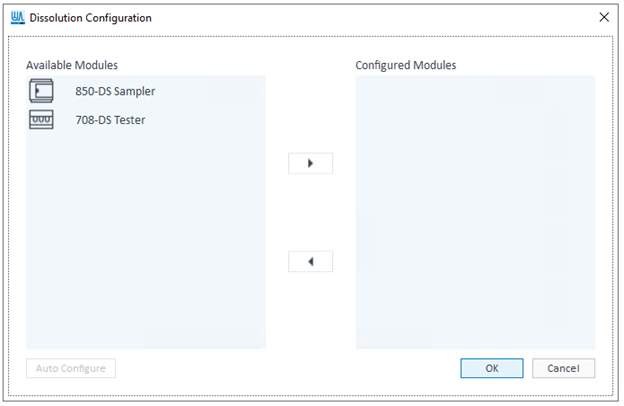Click inside the empty Configured Modules list

coord(475,210)
